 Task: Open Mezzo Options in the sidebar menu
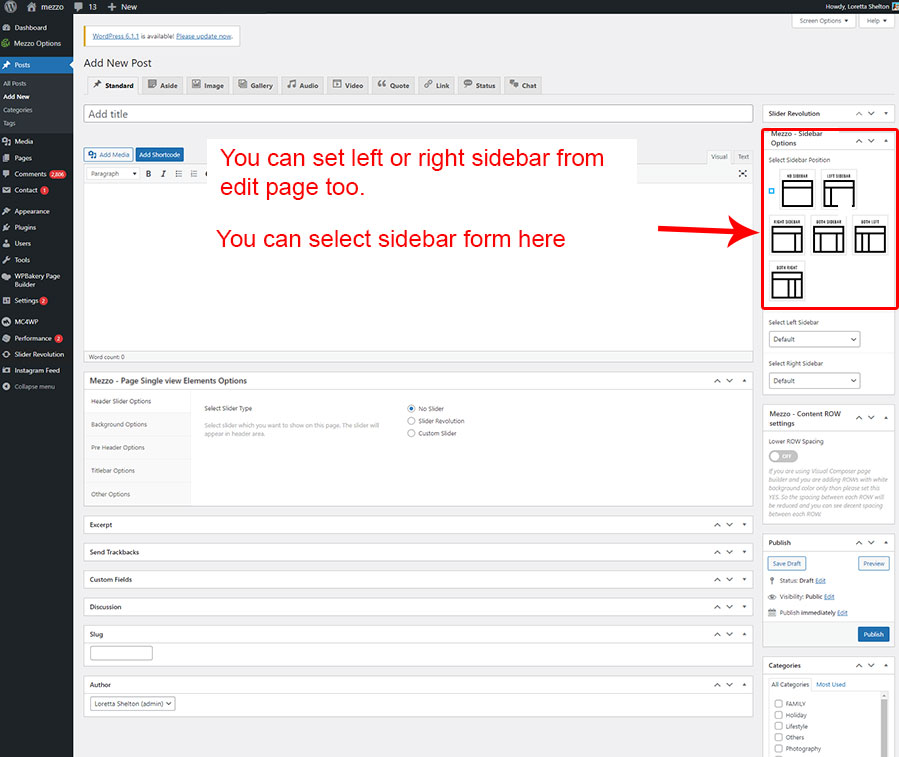click(37, 43)
